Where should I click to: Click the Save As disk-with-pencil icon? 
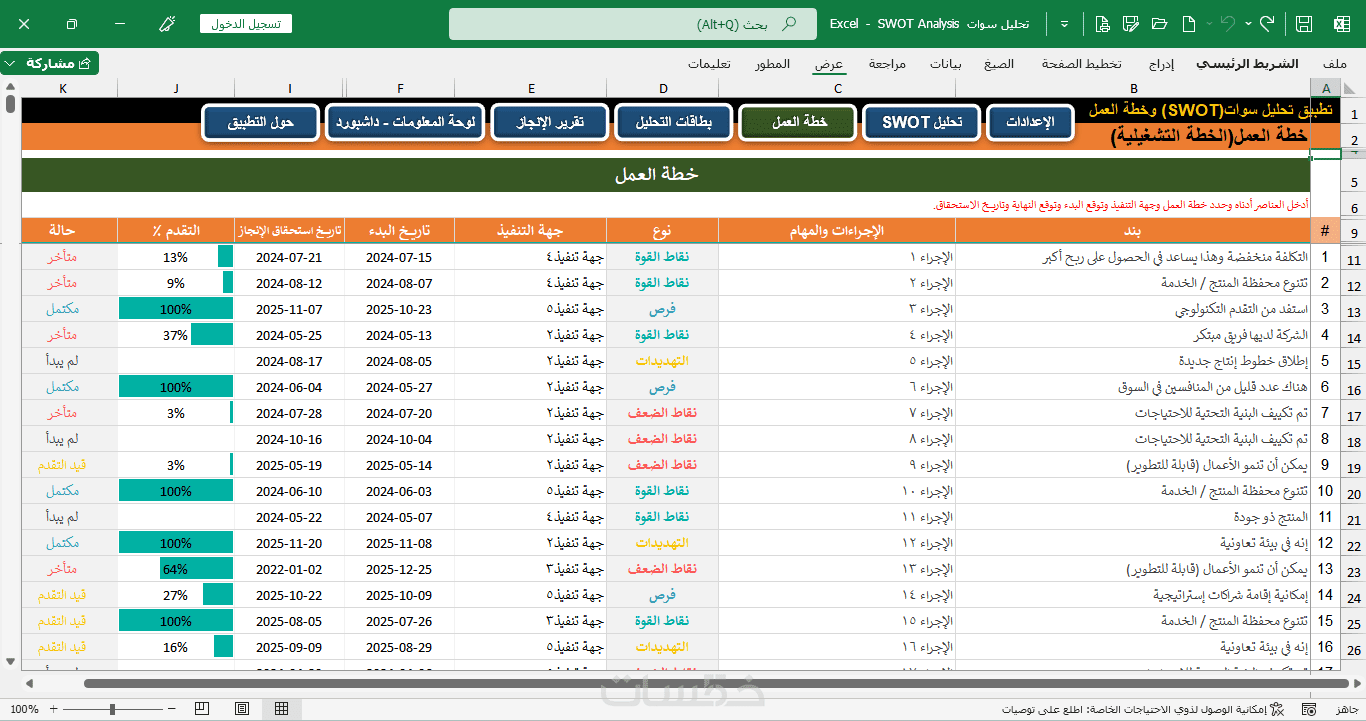[x=1131, y=23]
